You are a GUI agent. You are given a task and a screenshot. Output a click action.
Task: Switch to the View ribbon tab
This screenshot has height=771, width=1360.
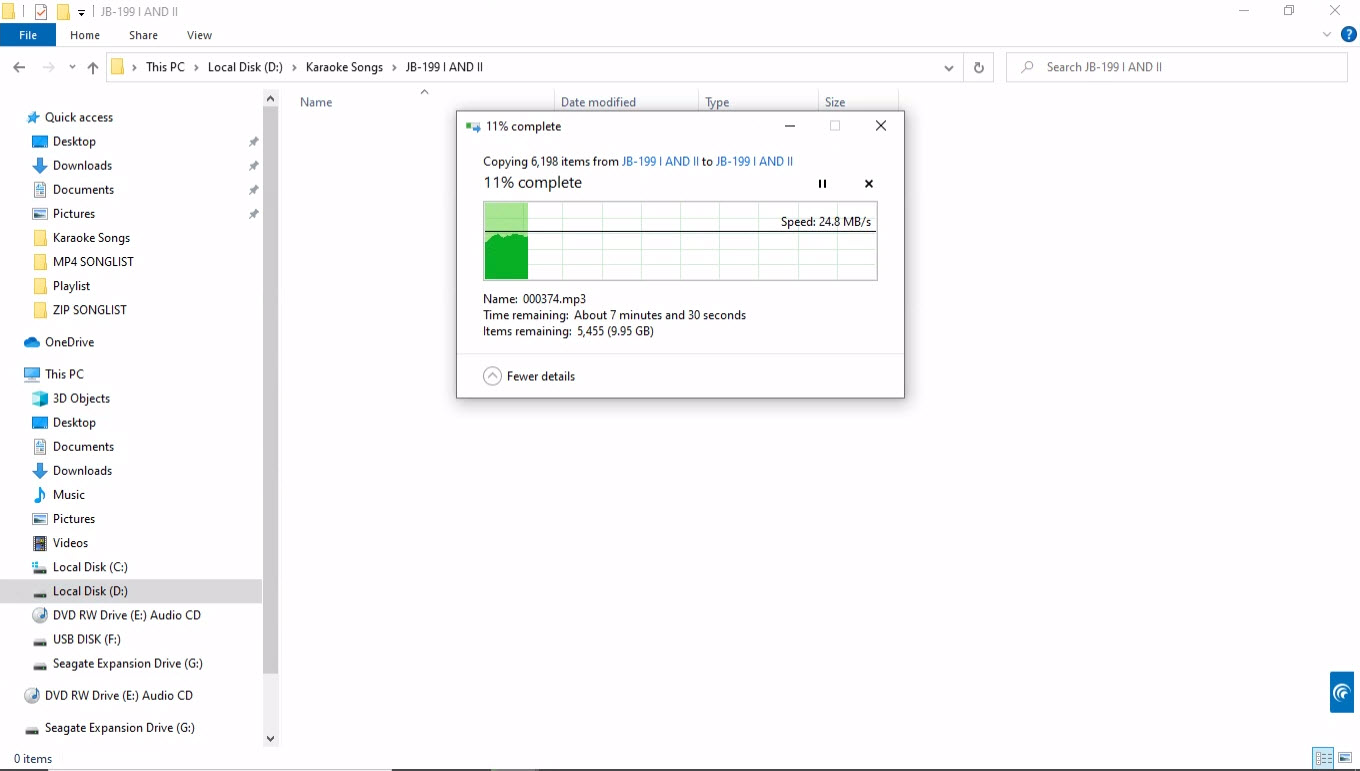click(199, 35)
